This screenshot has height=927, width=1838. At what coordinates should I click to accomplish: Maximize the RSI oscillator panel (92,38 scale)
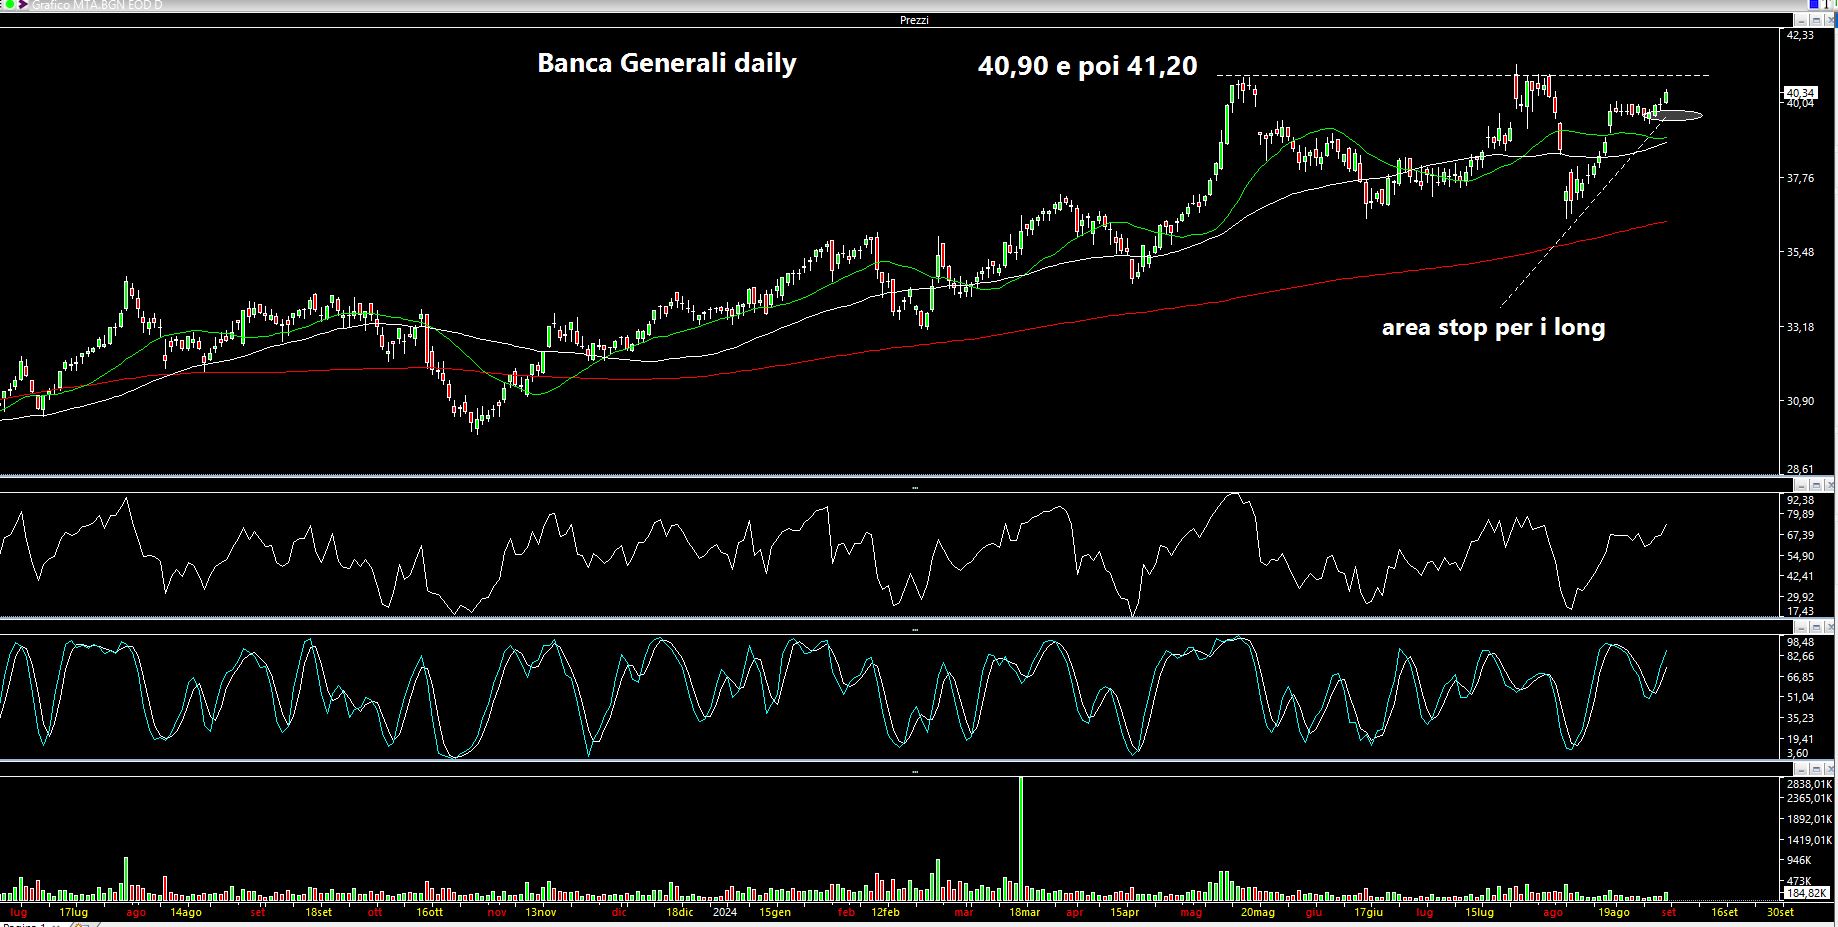1816,486
